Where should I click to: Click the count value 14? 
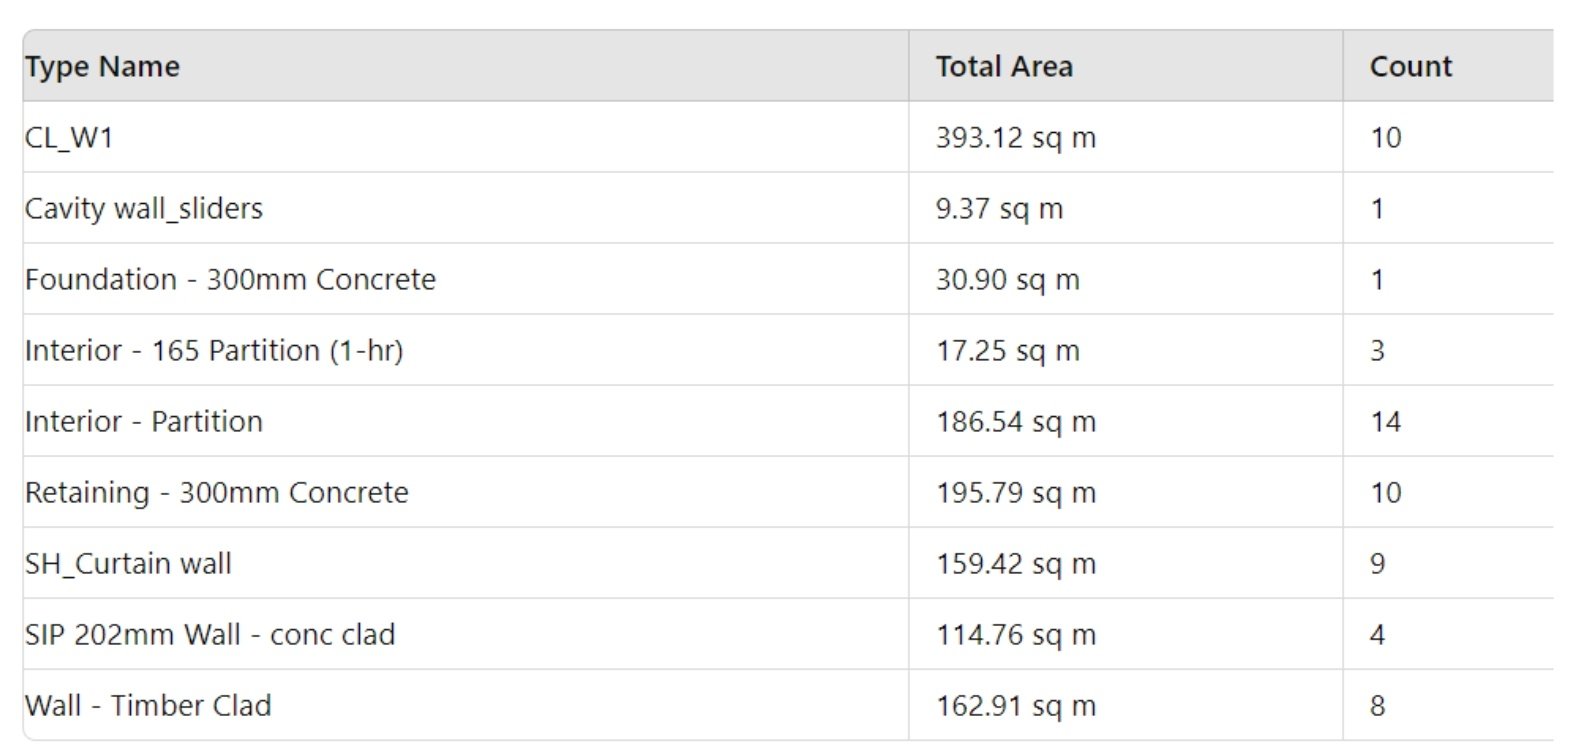tap(1385, 421)
